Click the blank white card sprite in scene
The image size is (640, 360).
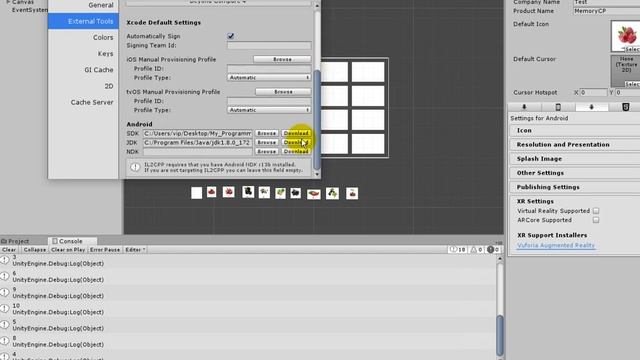pyautogui.click(x=196, y=193)
